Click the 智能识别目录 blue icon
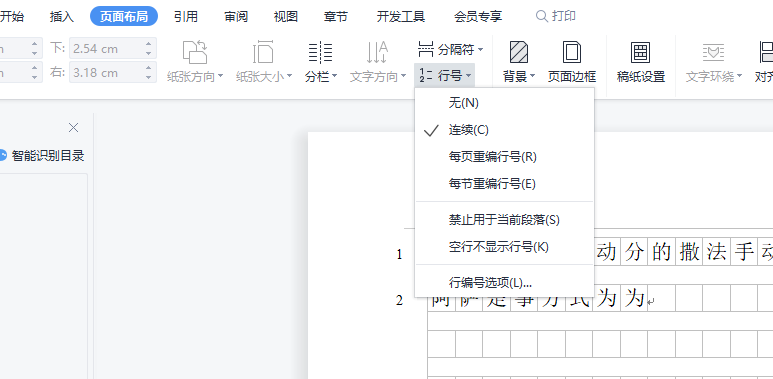 pos(3,156)
